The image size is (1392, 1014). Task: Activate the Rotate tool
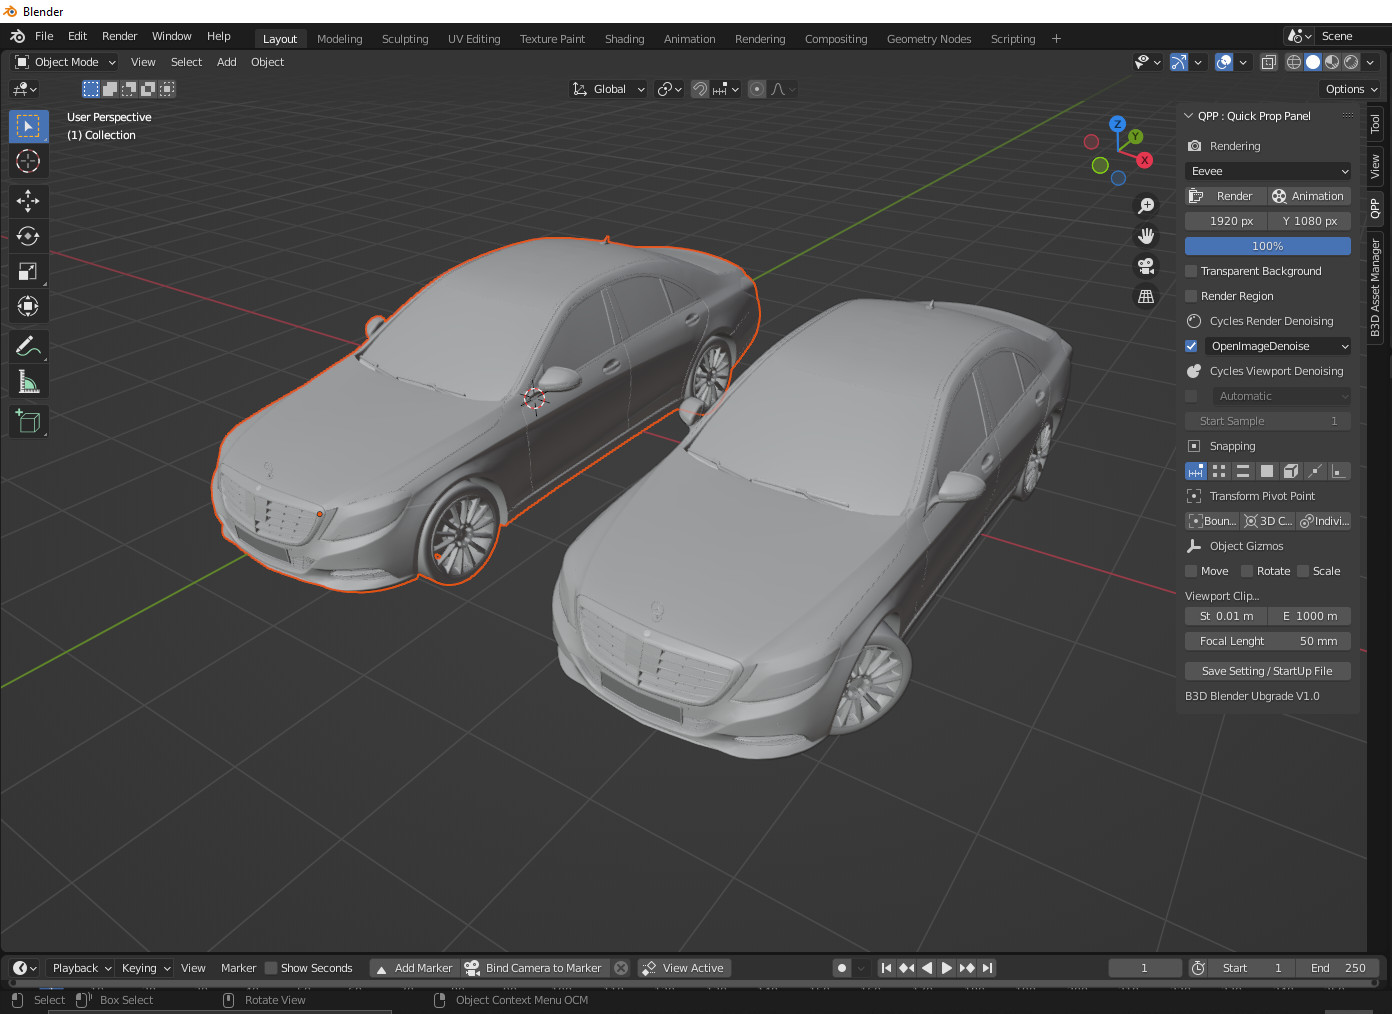[28, 236]
